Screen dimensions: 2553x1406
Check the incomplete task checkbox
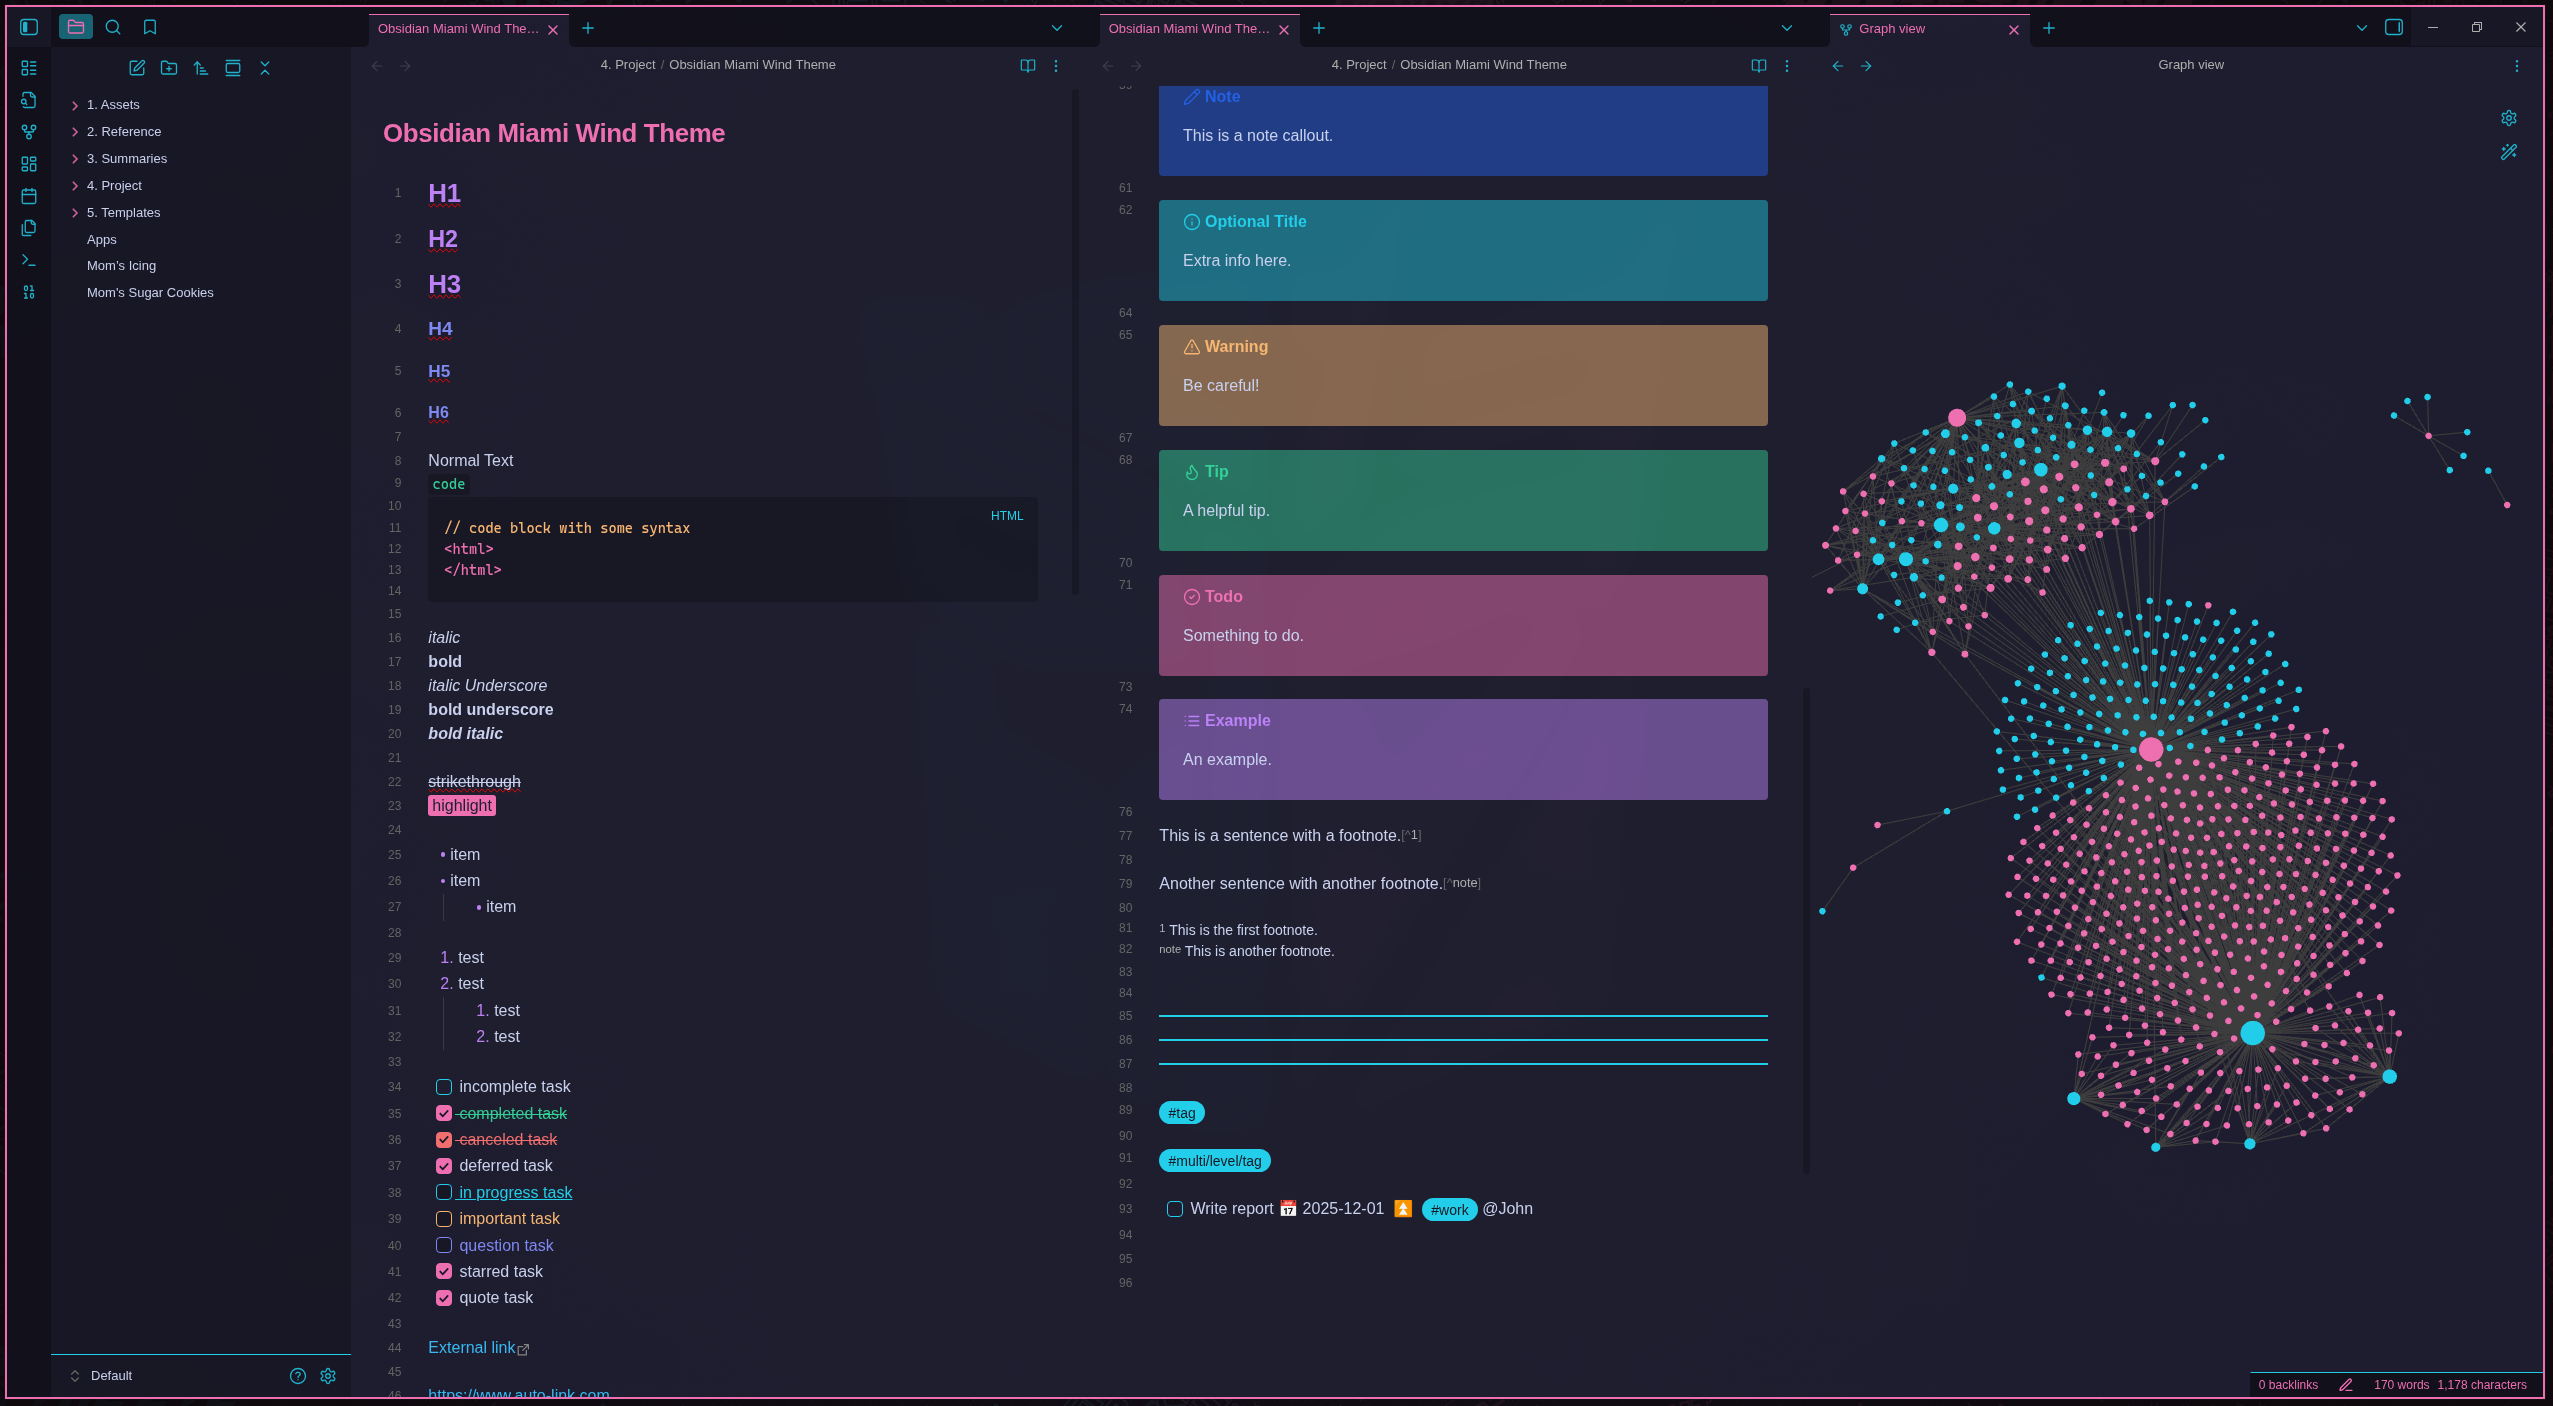[444, 1087]
